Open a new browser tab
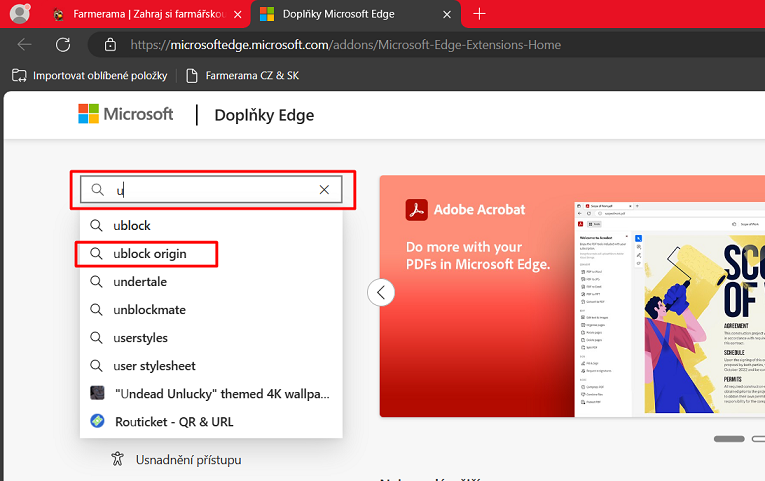 pyautogui.click(x=479, y=14)
